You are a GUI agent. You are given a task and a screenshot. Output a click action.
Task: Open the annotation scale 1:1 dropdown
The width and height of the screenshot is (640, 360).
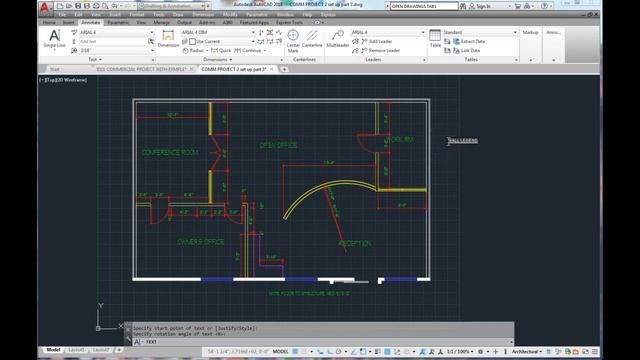pos(461,351)
